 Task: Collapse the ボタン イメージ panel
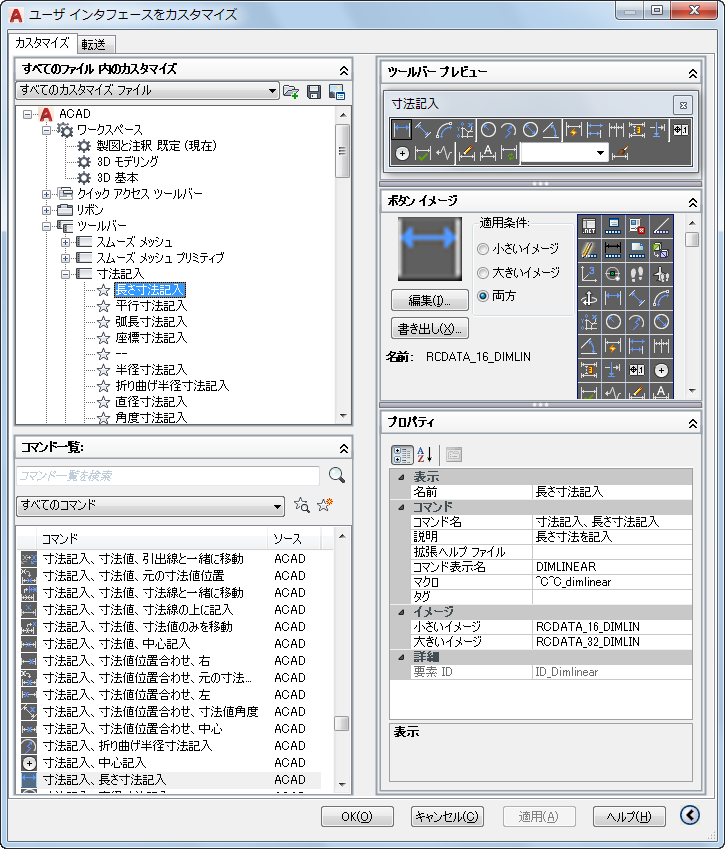coord(693,203)
